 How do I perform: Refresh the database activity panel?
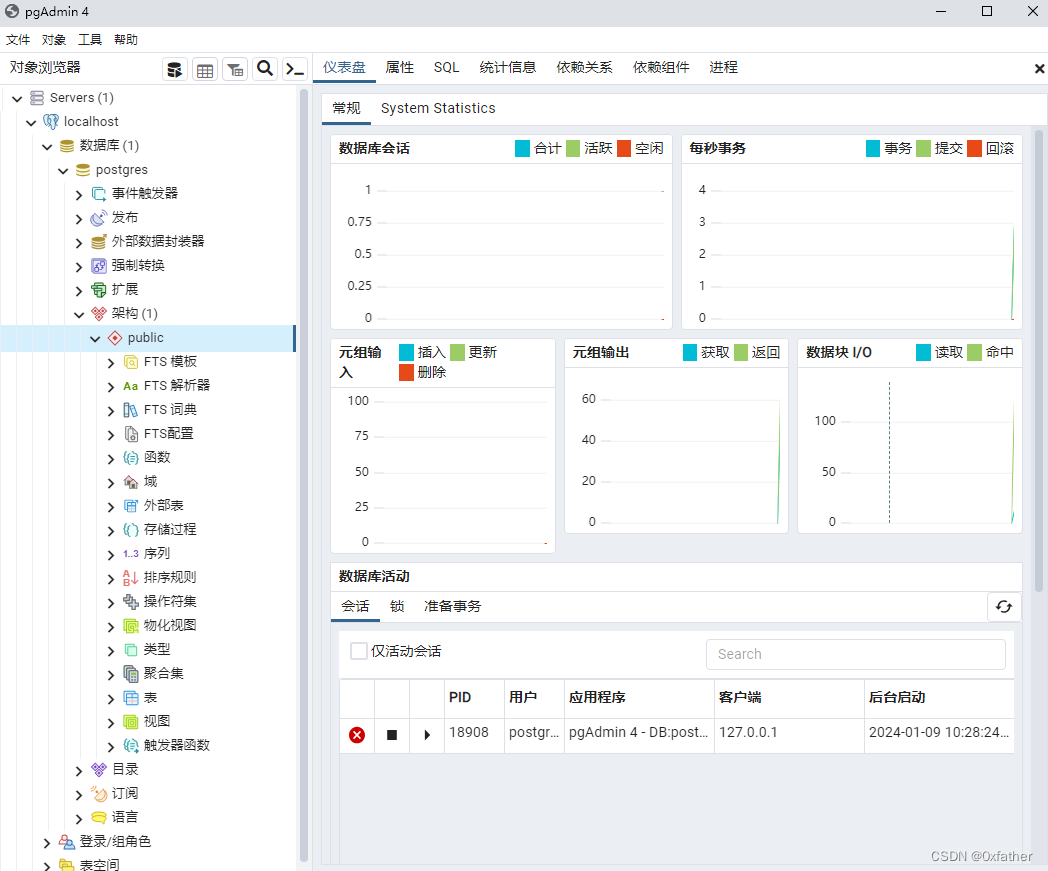[1004, 607]
